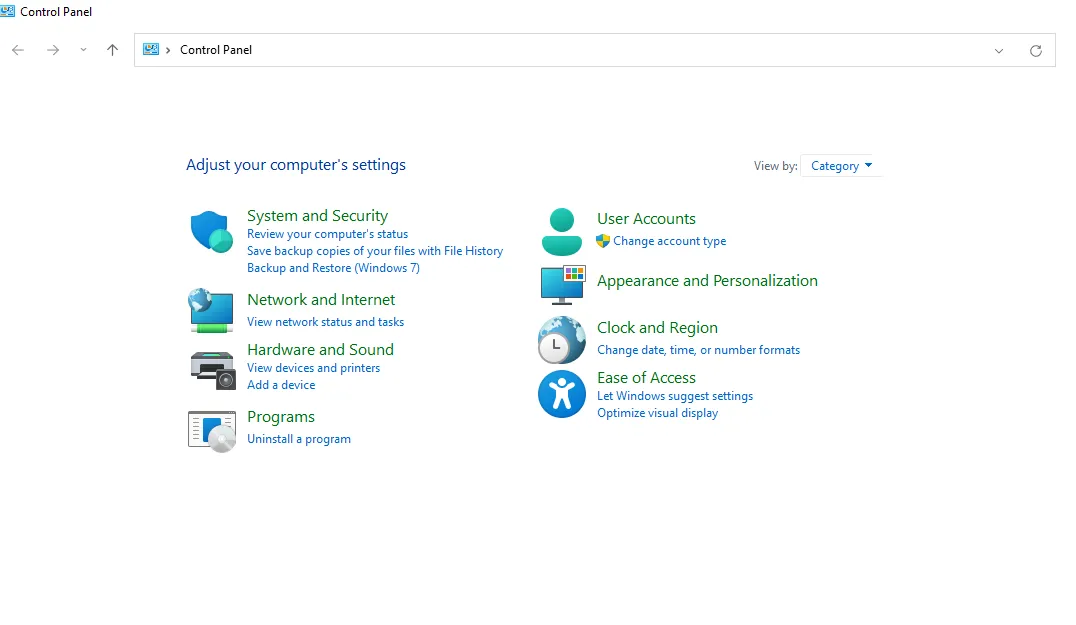Screen dimensions: 1076x625
Task: Open the System and Security shield icon
Action: [211, 232]
